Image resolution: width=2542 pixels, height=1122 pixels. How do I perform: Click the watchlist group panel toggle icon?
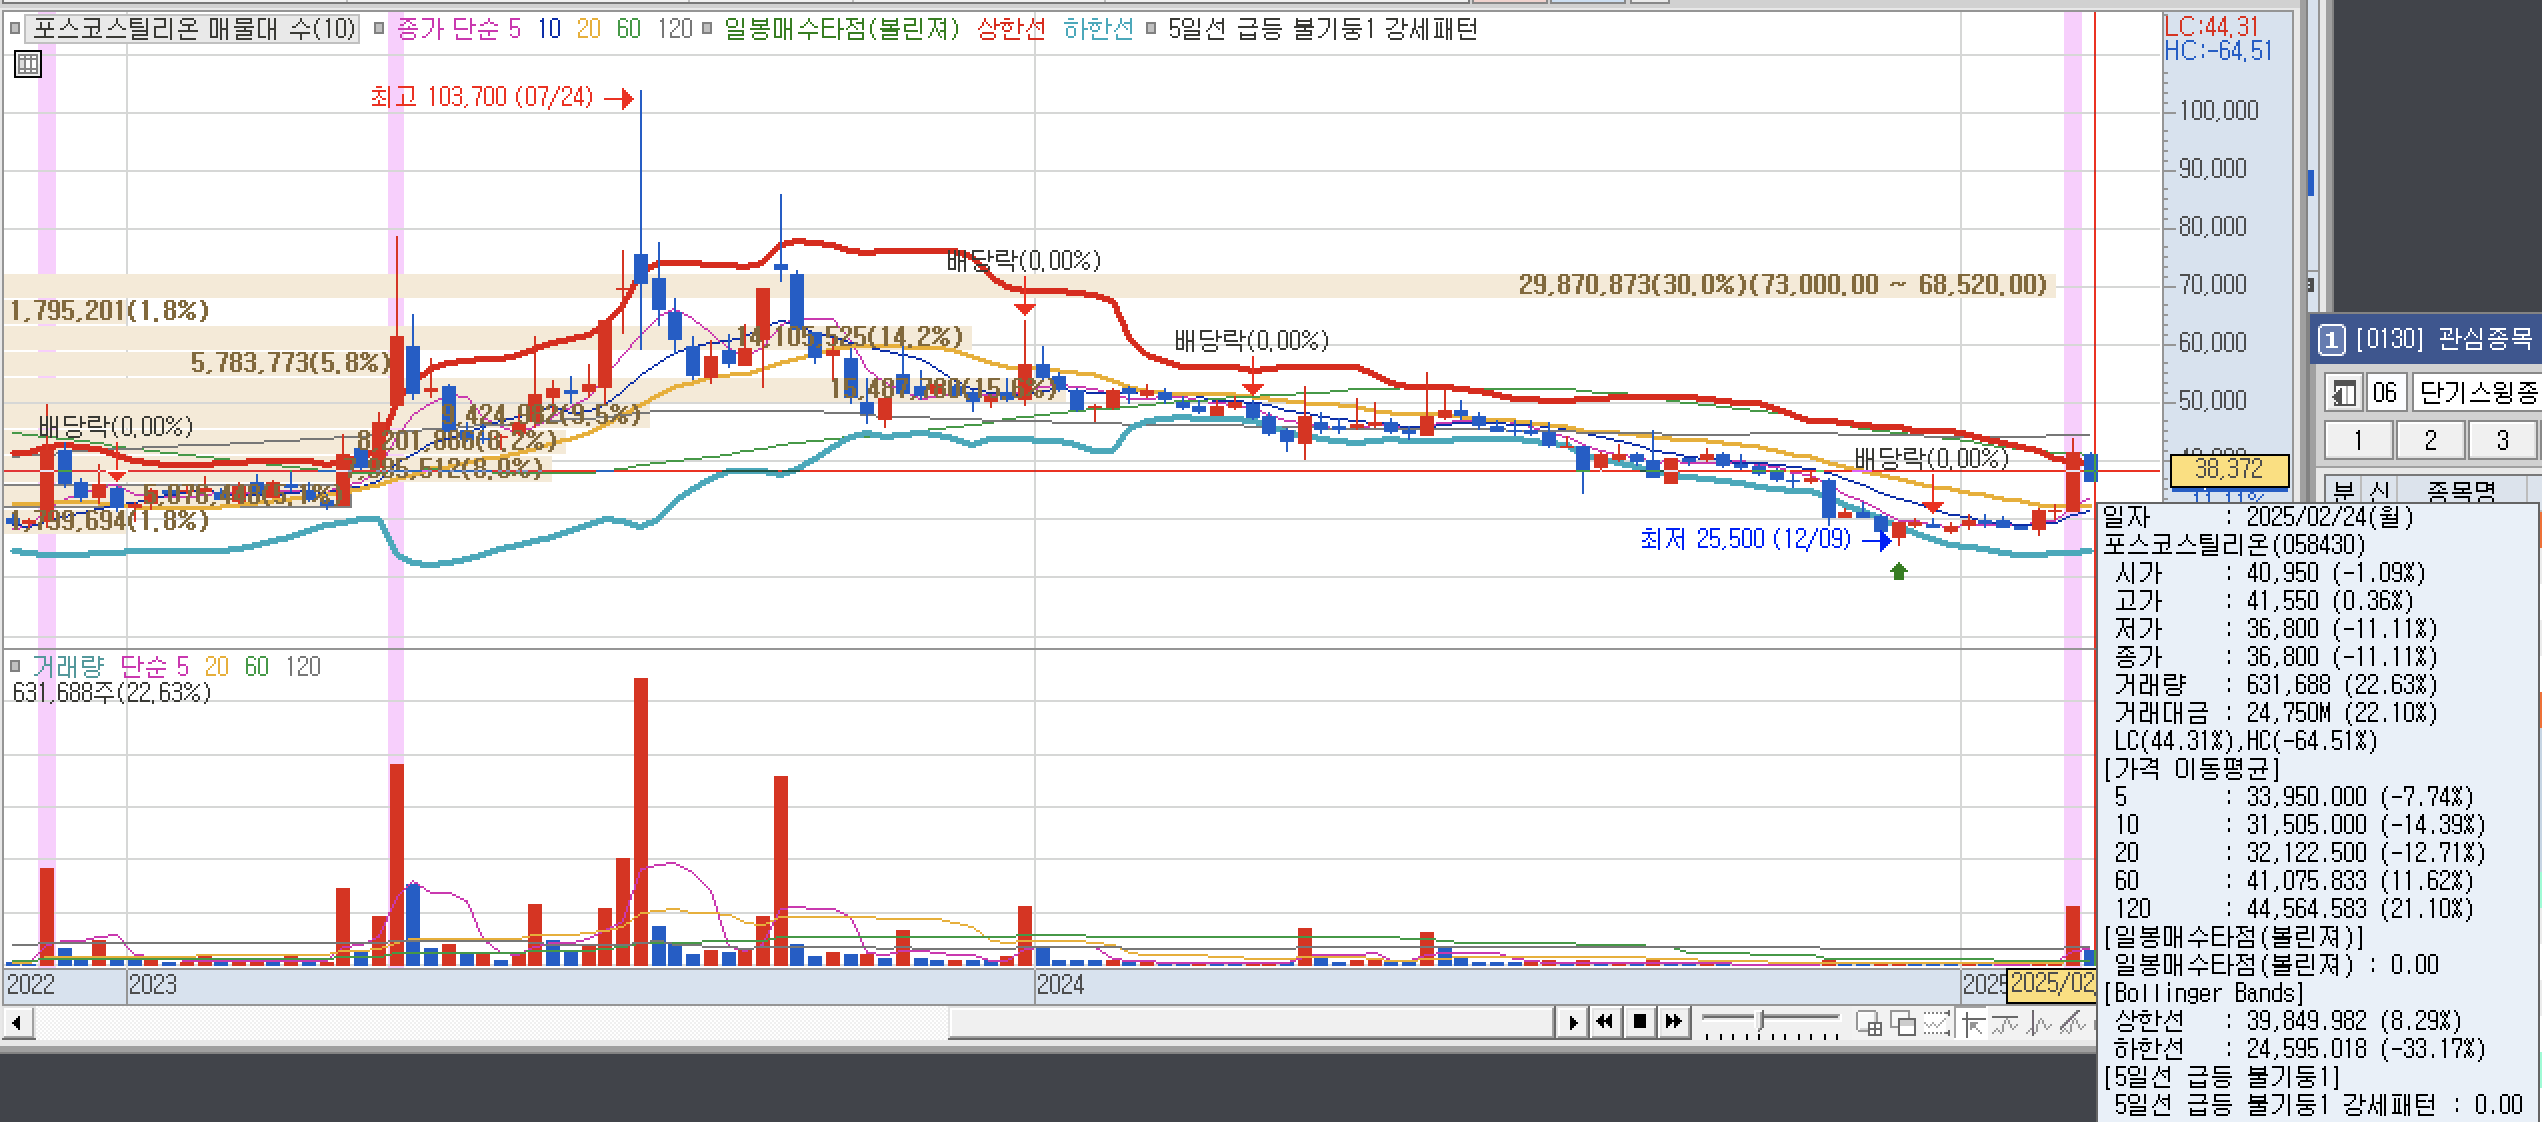tap(2342, 392)
